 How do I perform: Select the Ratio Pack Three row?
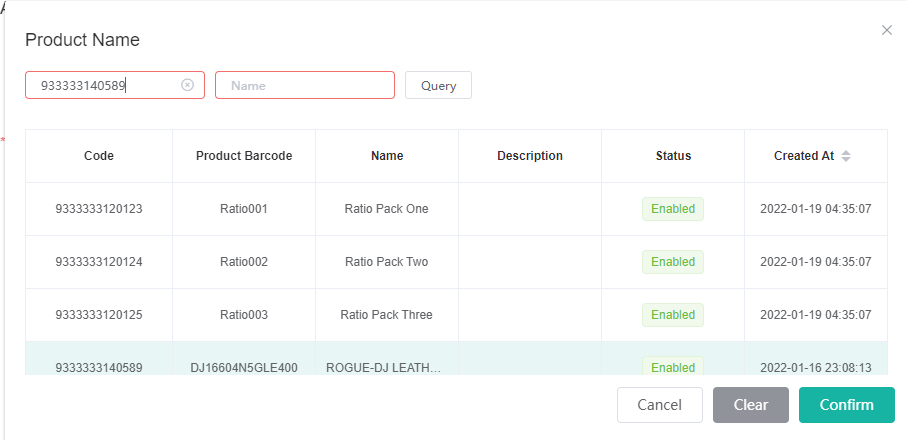point(386,315)
